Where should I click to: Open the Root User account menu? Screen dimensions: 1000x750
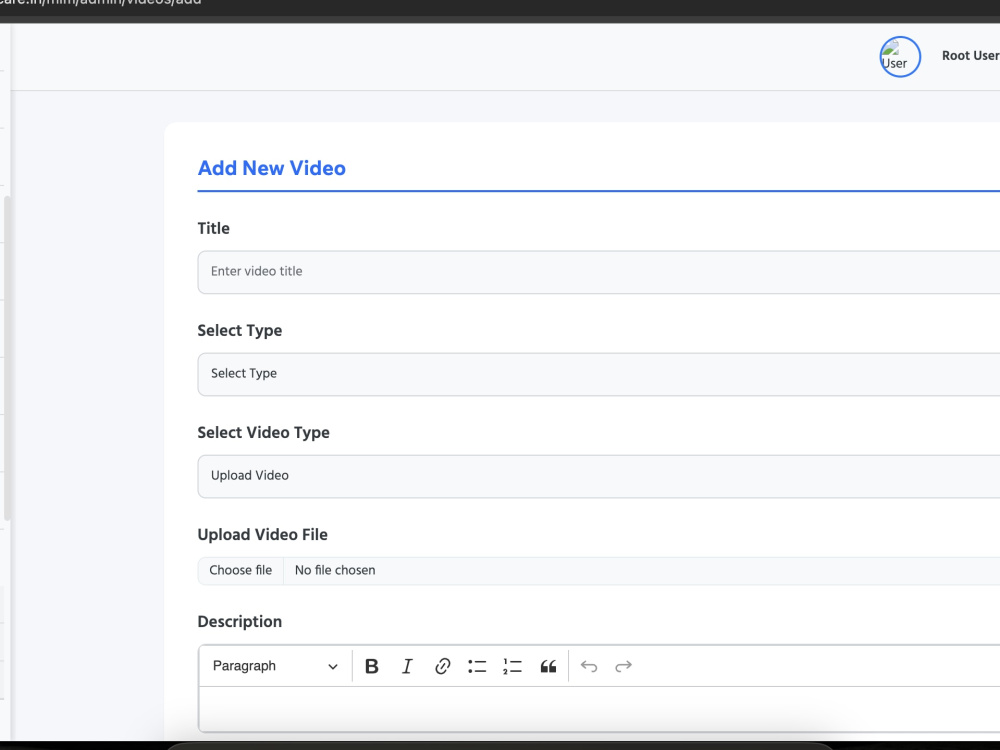tap(970, 55)
